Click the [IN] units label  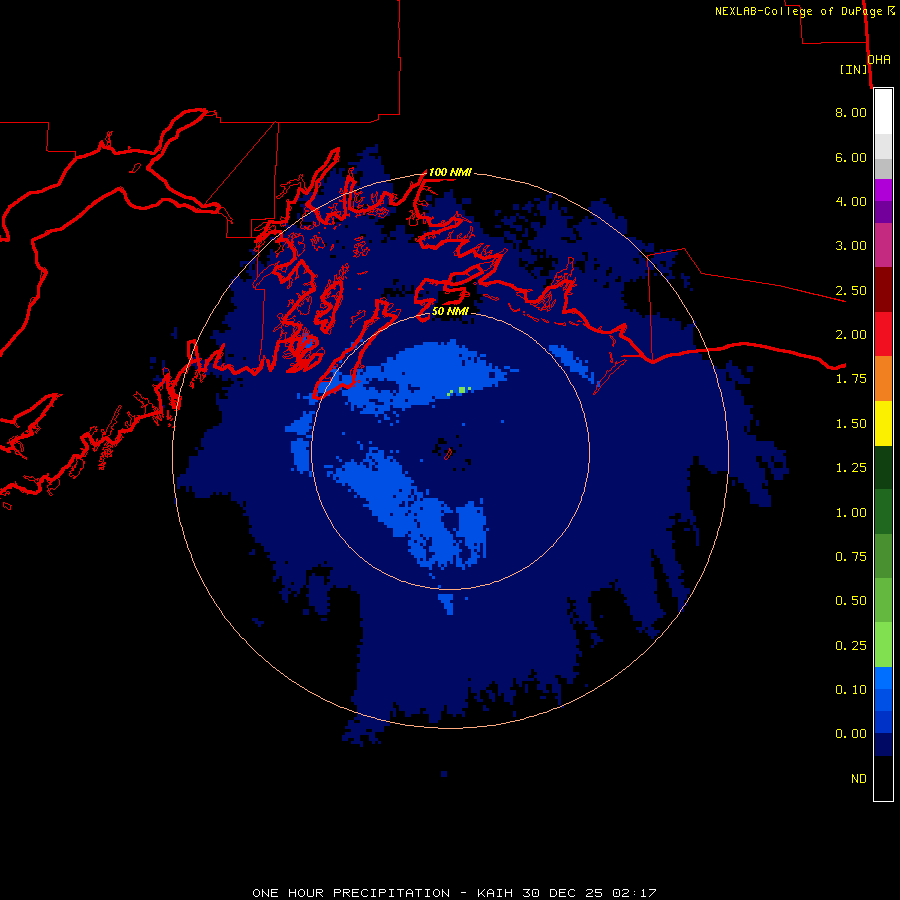tap(854, 69)
